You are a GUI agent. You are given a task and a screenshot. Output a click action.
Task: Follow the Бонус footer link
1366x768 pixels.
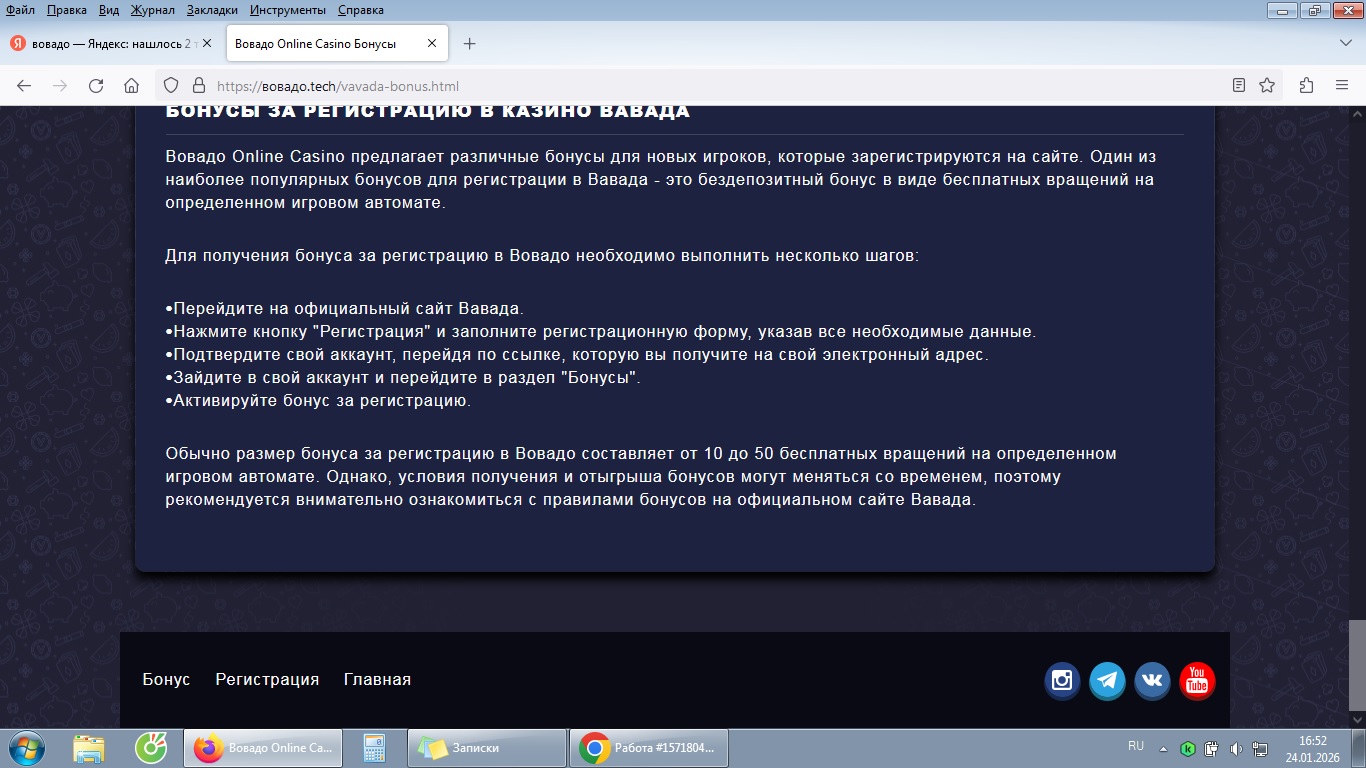pos(166,679)
